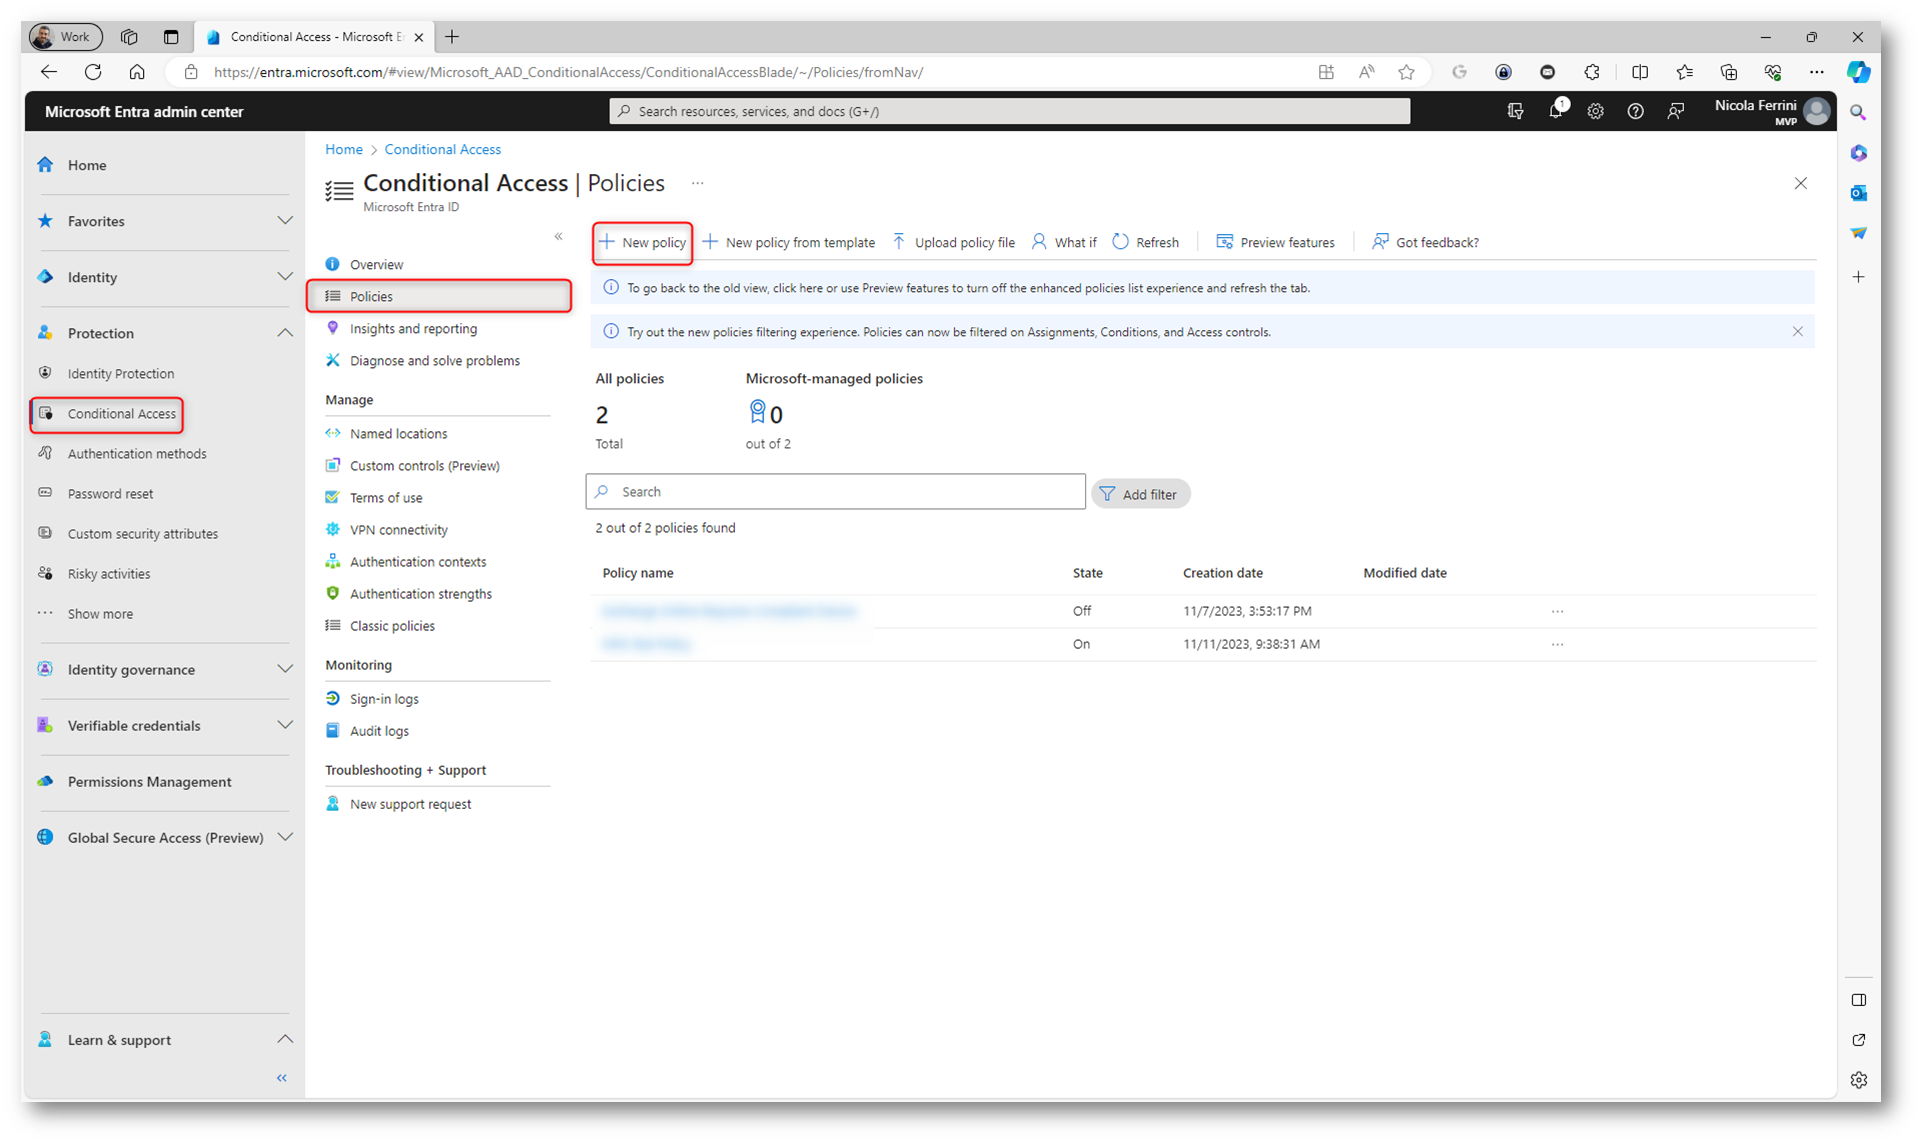The image size is (1923, 1144).
Task: Open Preview features
Action: [x=1275, y=242]
